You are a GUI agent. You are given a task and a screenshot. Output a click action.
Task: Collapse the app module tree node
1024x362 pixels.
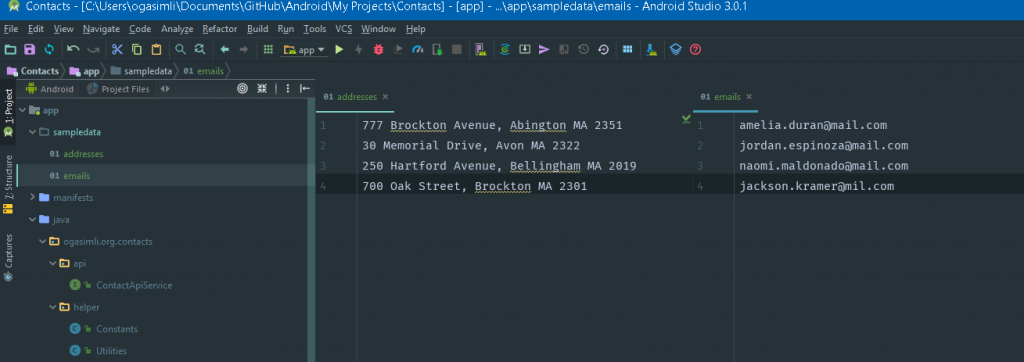click(x=23, y=110)
